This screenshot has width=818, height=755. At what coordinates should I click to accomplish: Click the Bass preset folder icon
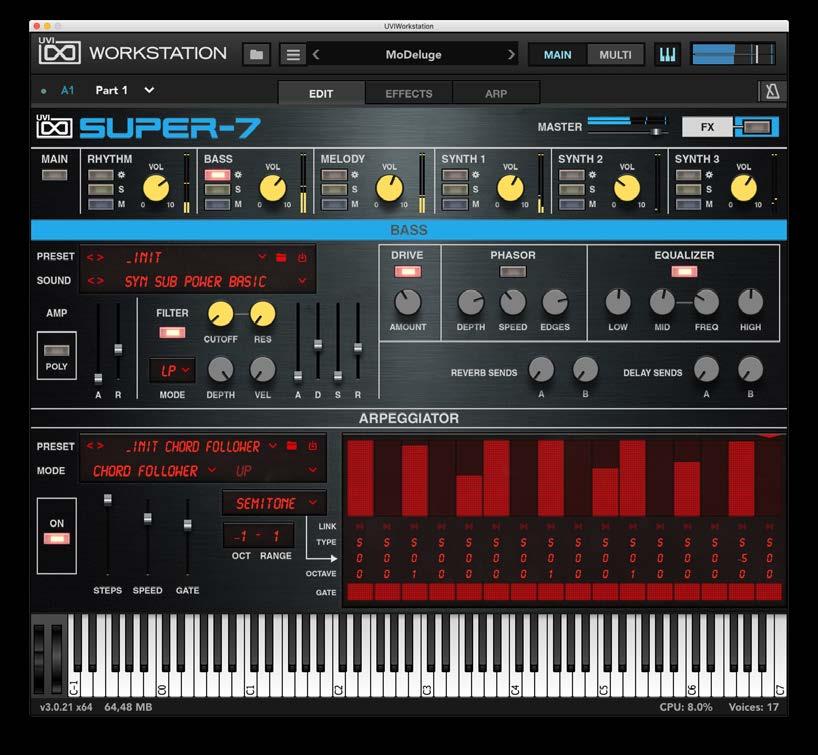[x=281, y=257]
